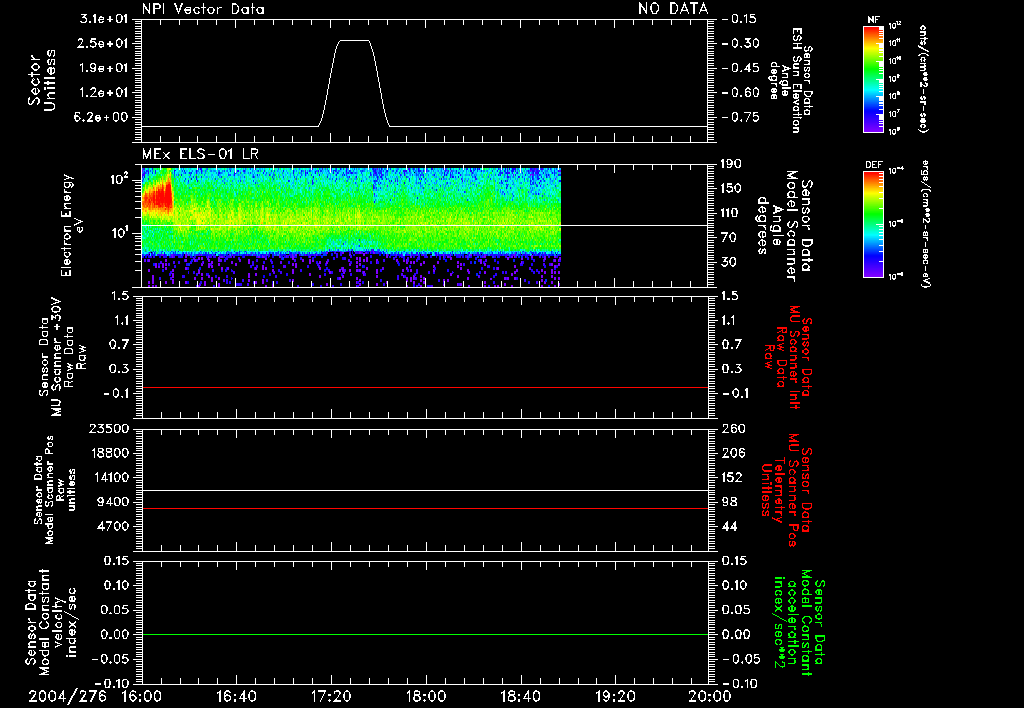The height and width of the screenshot is (708, 1024).
Task: Click the "19:20" time axis label
Action: [615, 697]
